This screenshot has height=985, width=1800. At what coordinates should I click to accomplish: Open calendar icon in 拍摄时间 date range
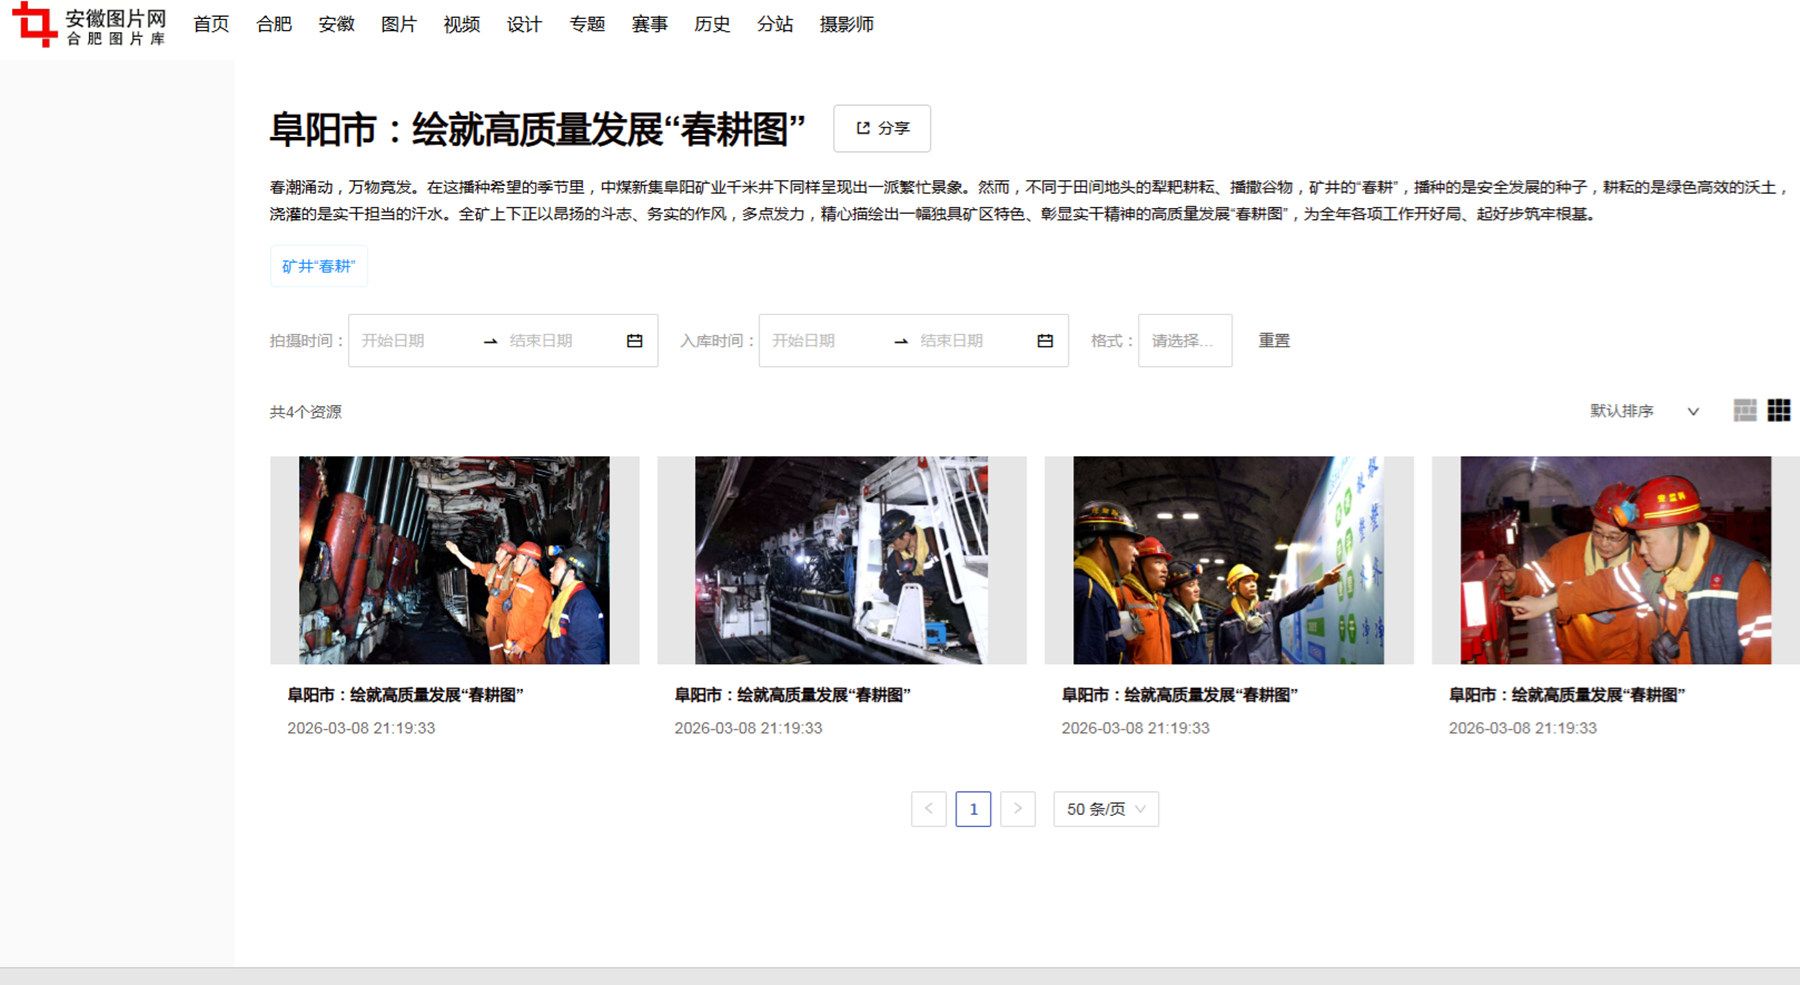pos(634,341)
